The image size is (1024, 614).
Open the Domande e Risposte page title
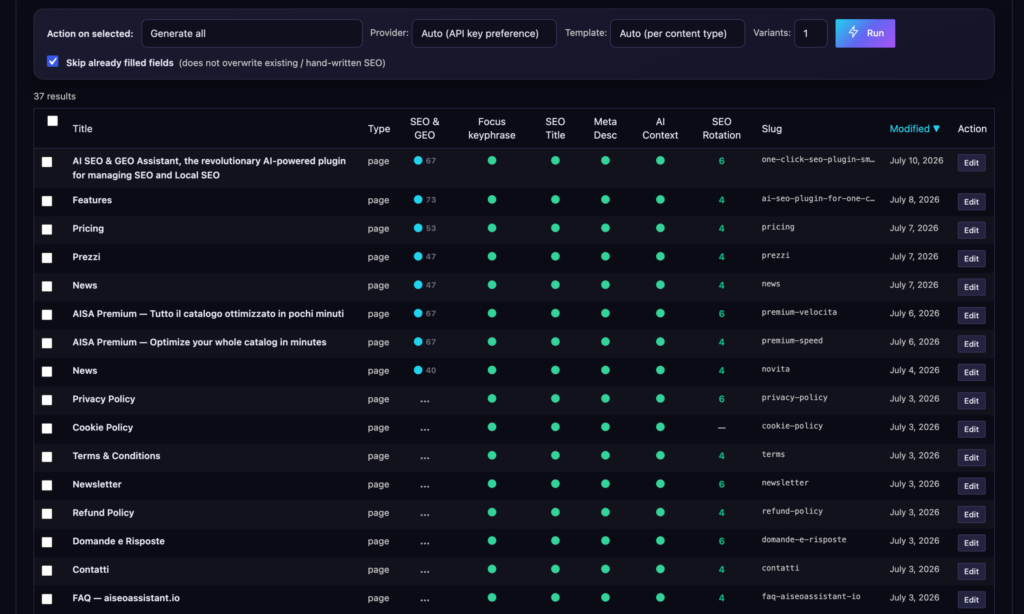click(118, 541)
